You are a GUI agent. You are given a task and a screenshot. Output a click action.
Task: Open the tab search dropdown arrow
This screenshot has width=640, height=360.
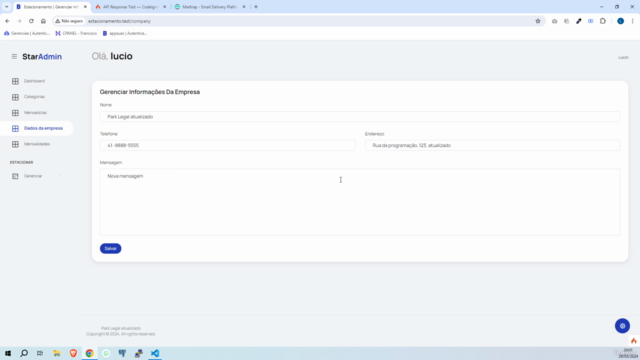tap(7, 7)
